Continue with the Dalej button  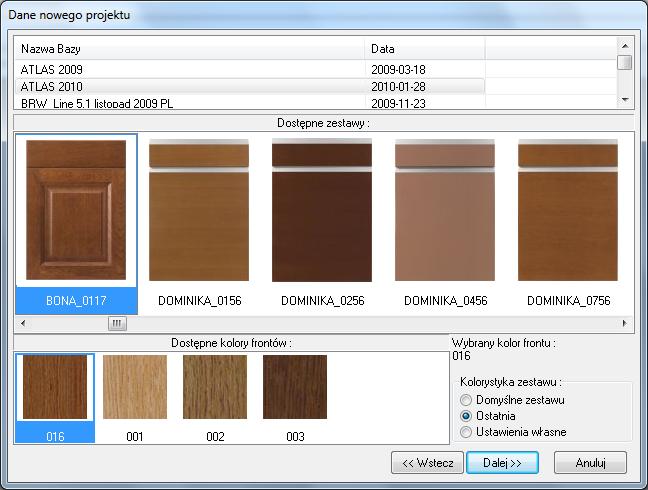502,463
